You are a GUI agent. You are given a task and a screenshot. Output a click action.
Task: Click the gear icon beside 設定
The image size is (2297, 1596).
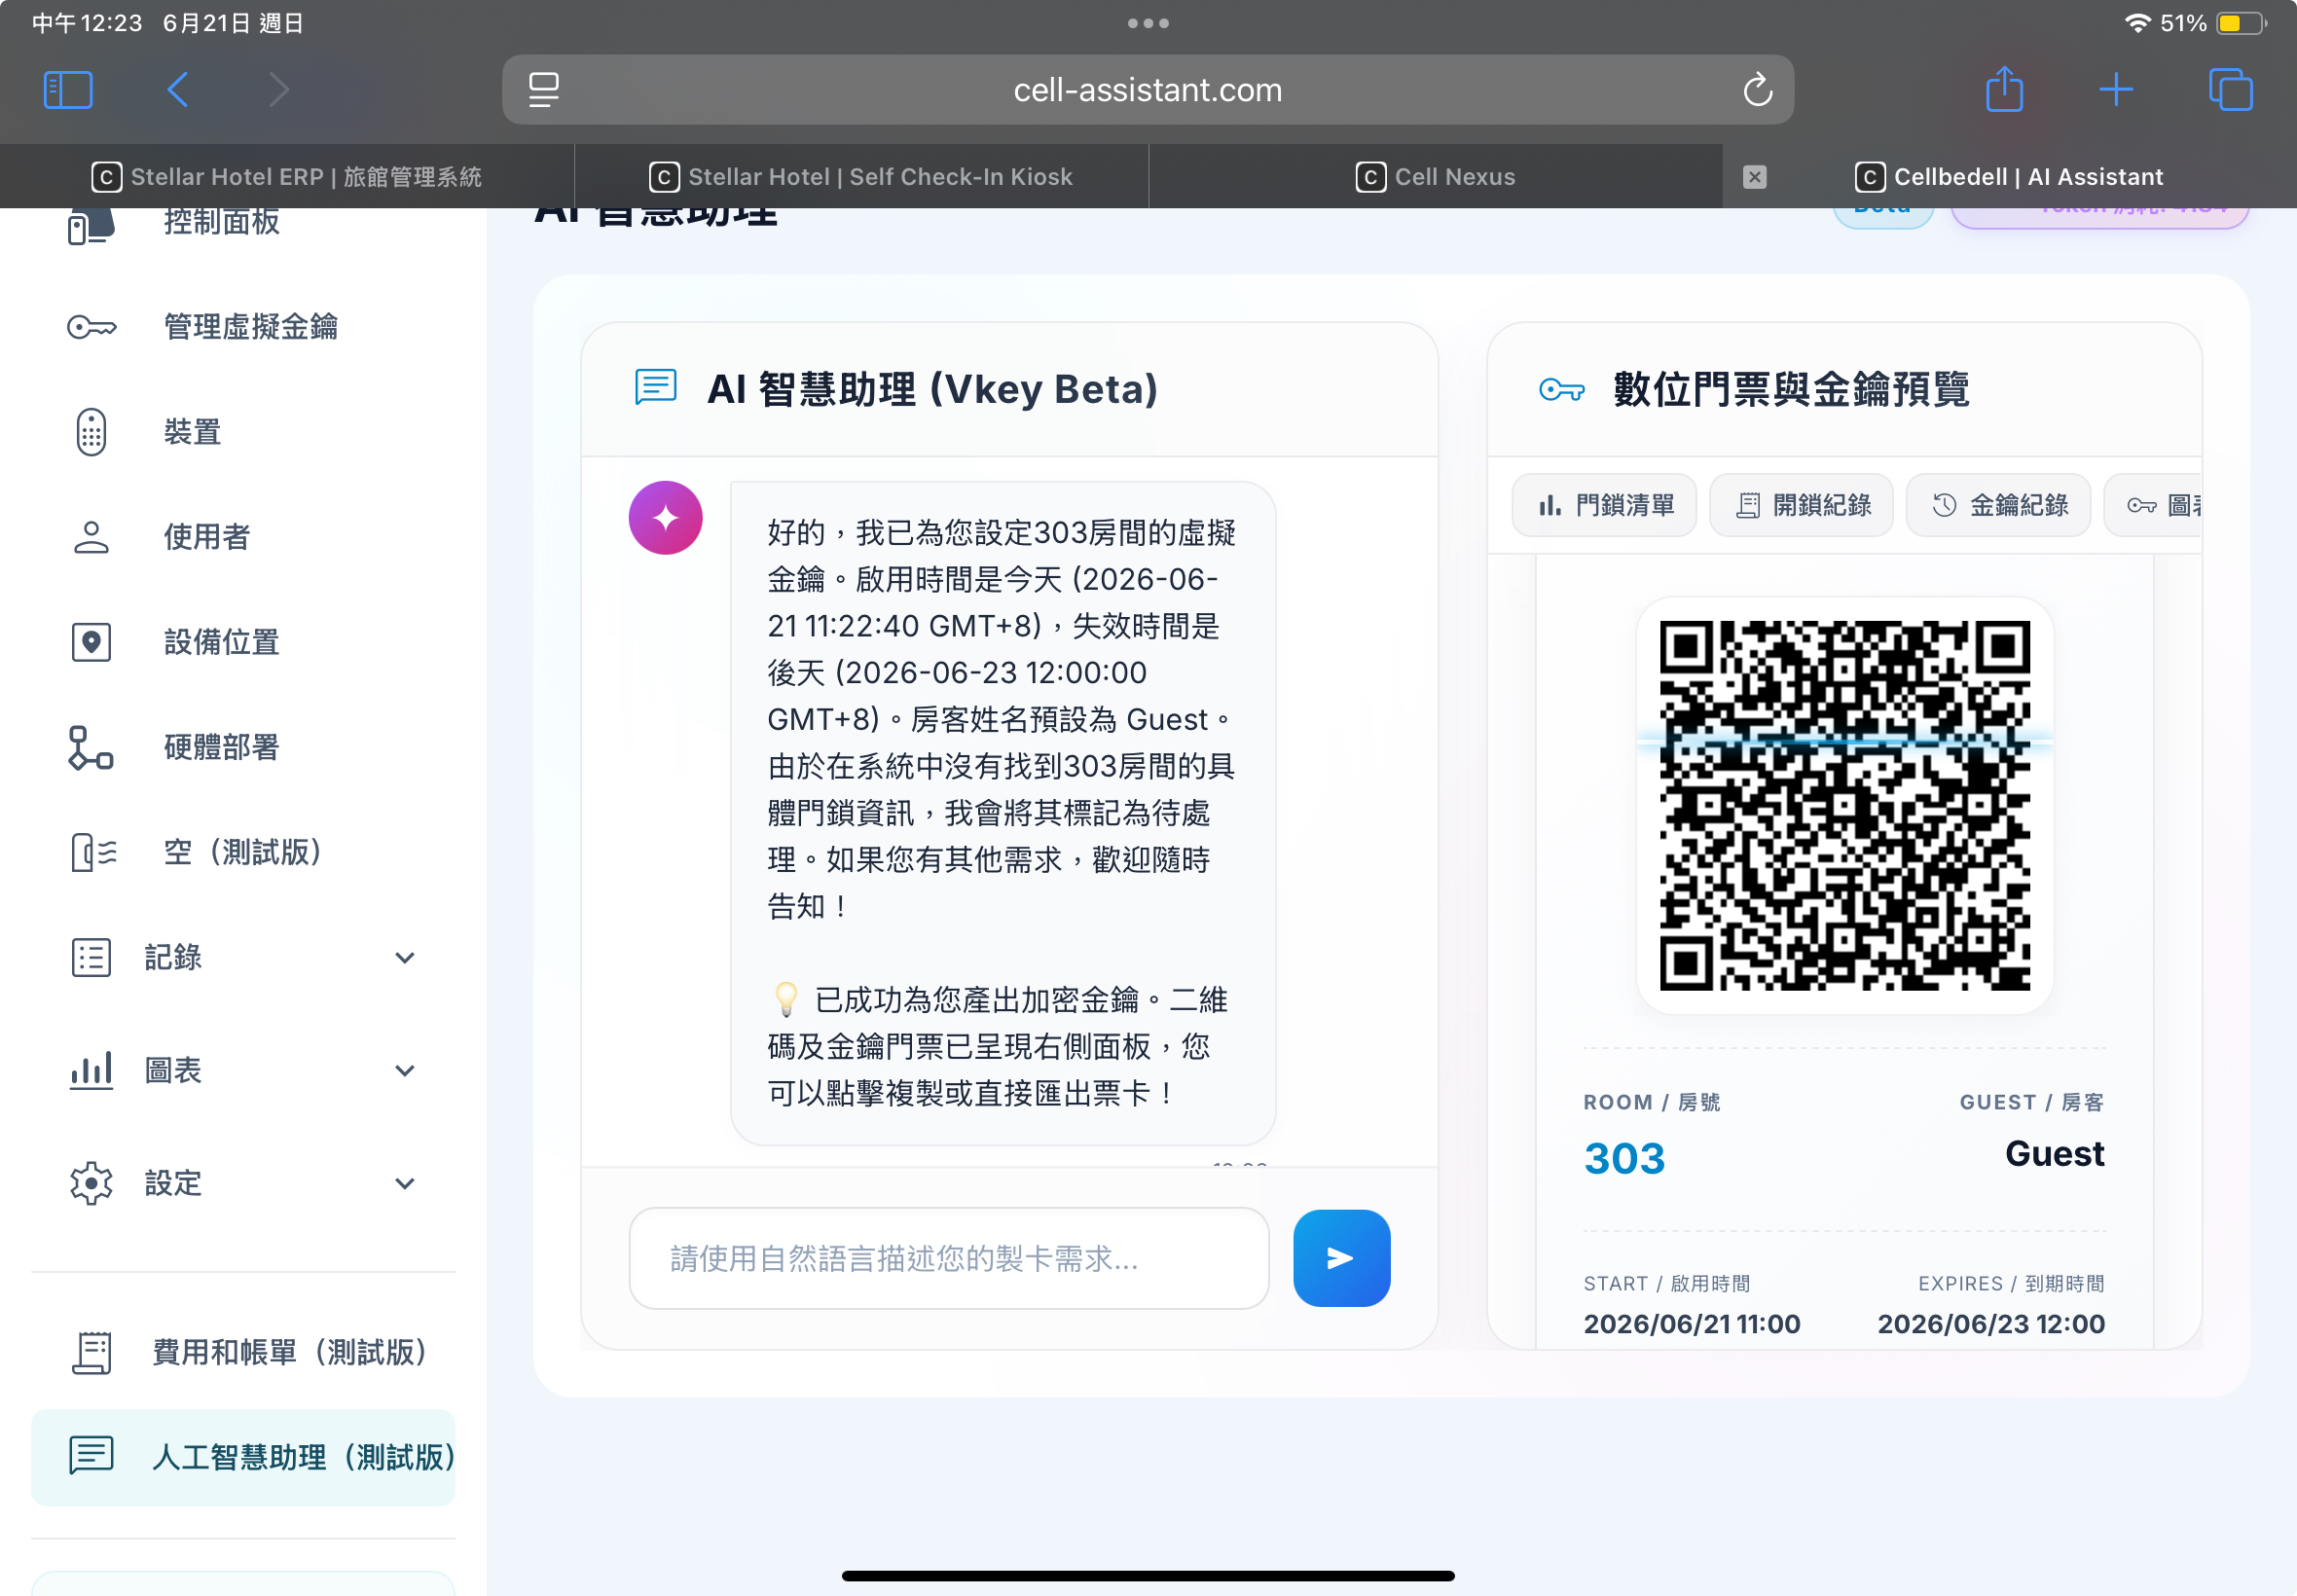(91, 1183)
